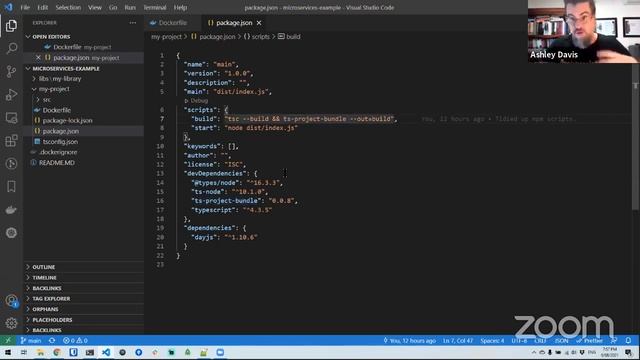The image size is (640, 360).
Task: Click scripts in the breadcrumb
Action: coord(260,37)
